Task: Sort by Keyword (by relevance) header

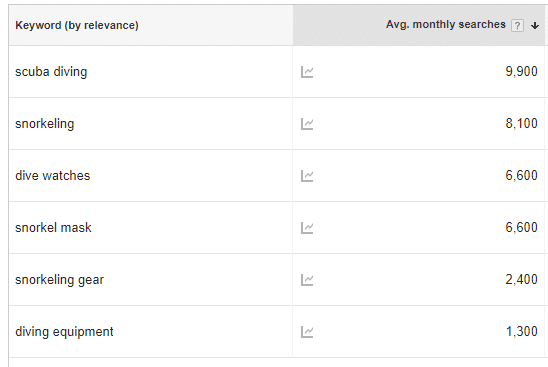Action: coord(77,25)
